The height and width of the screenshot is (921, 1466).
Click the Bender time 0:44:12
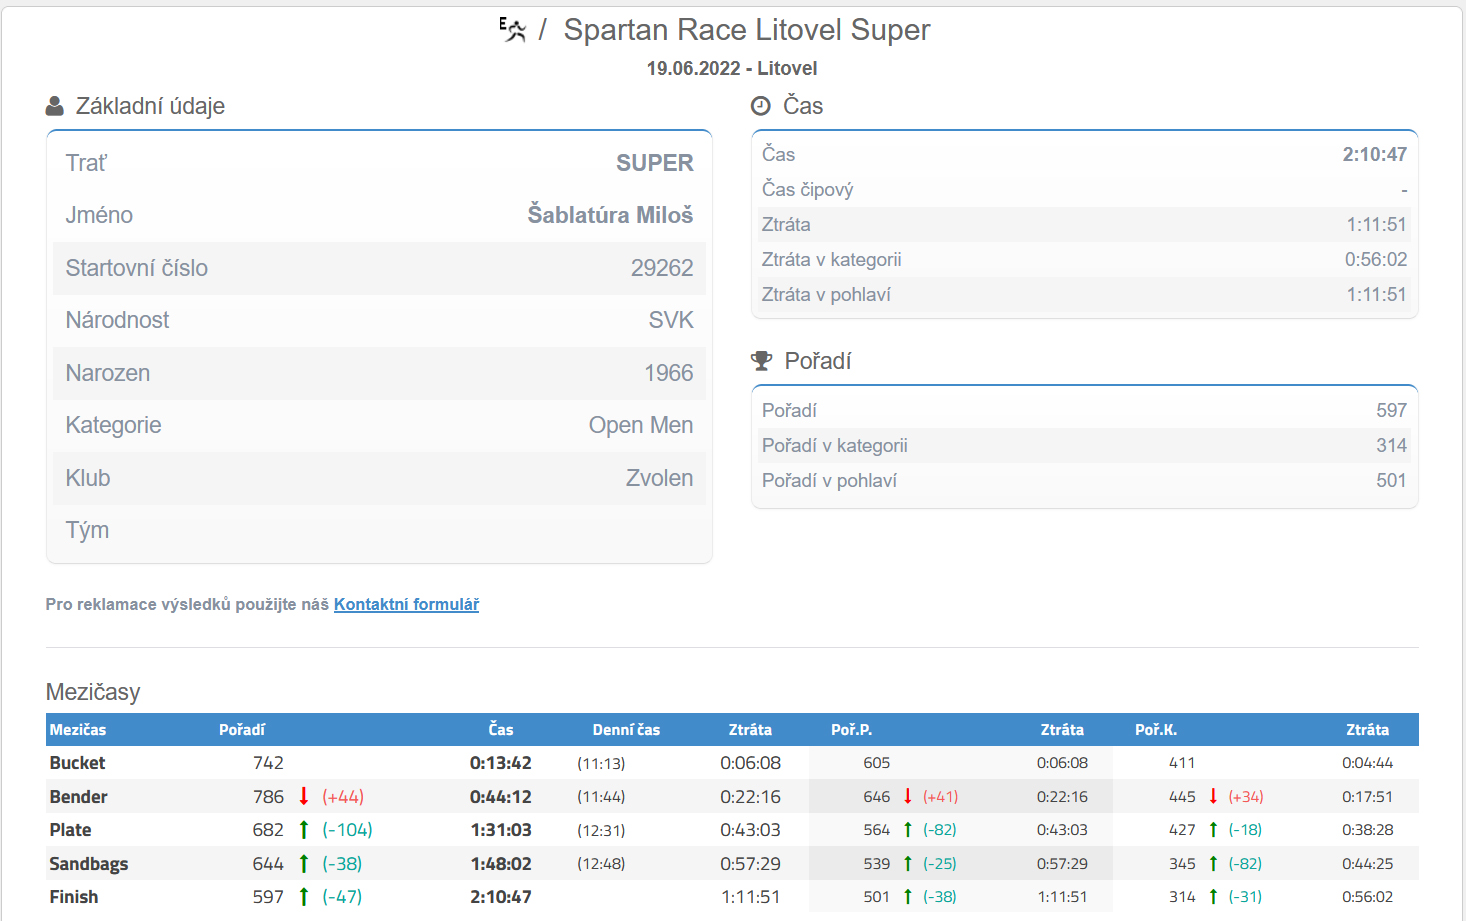coord(501,797)
